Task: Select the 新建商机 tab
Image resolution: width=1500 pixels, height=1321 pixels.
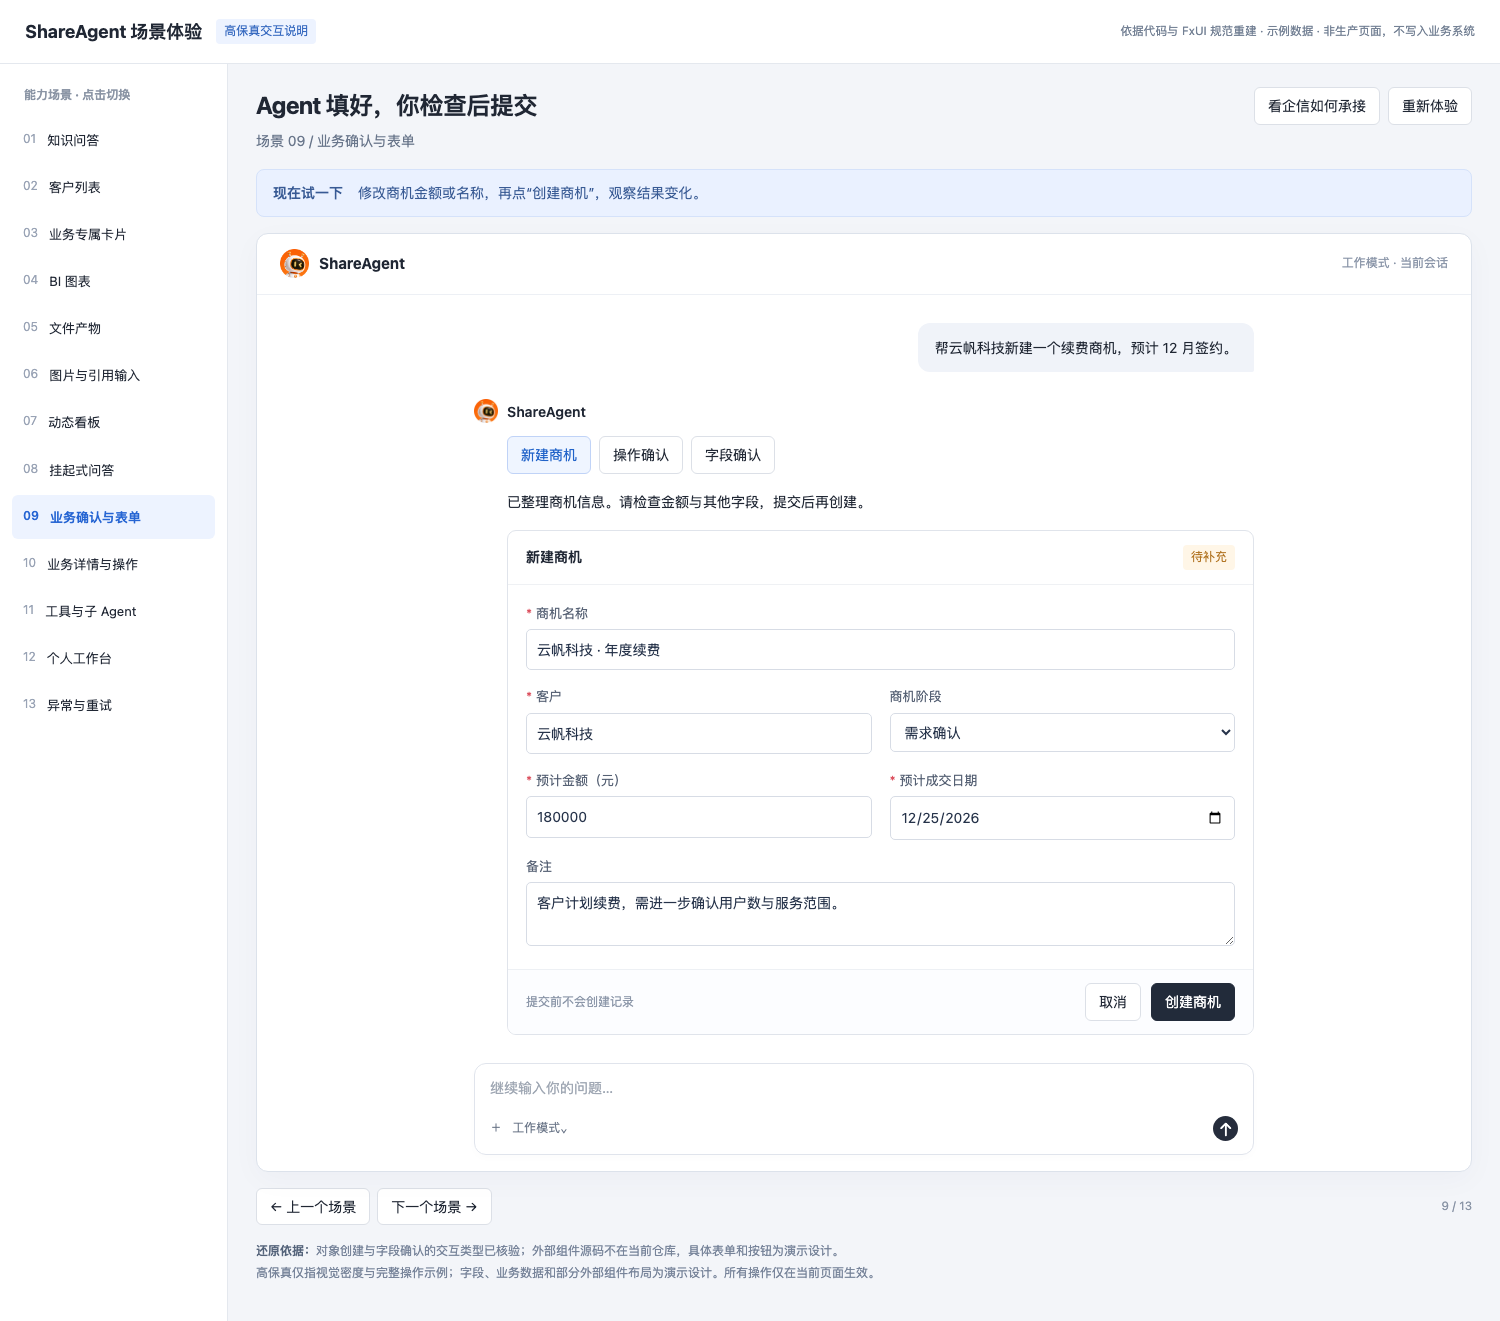Action: click(549, 455)
